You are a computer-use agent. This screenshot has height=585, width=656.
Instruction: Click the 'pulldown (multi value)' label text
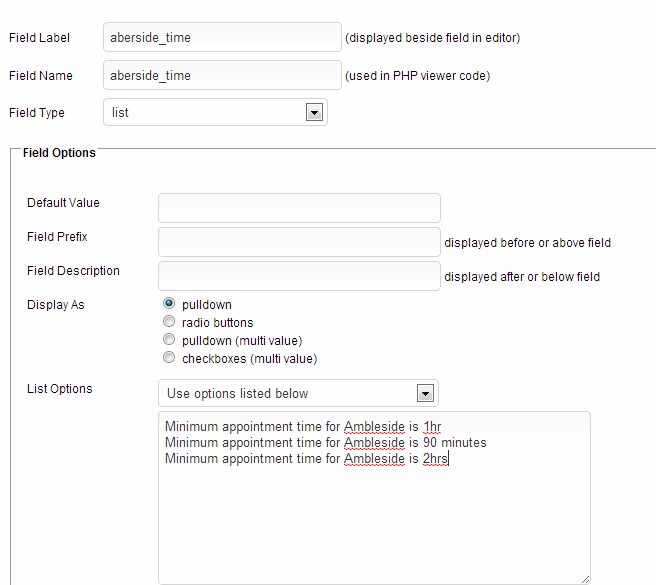(x=242, y=340)
